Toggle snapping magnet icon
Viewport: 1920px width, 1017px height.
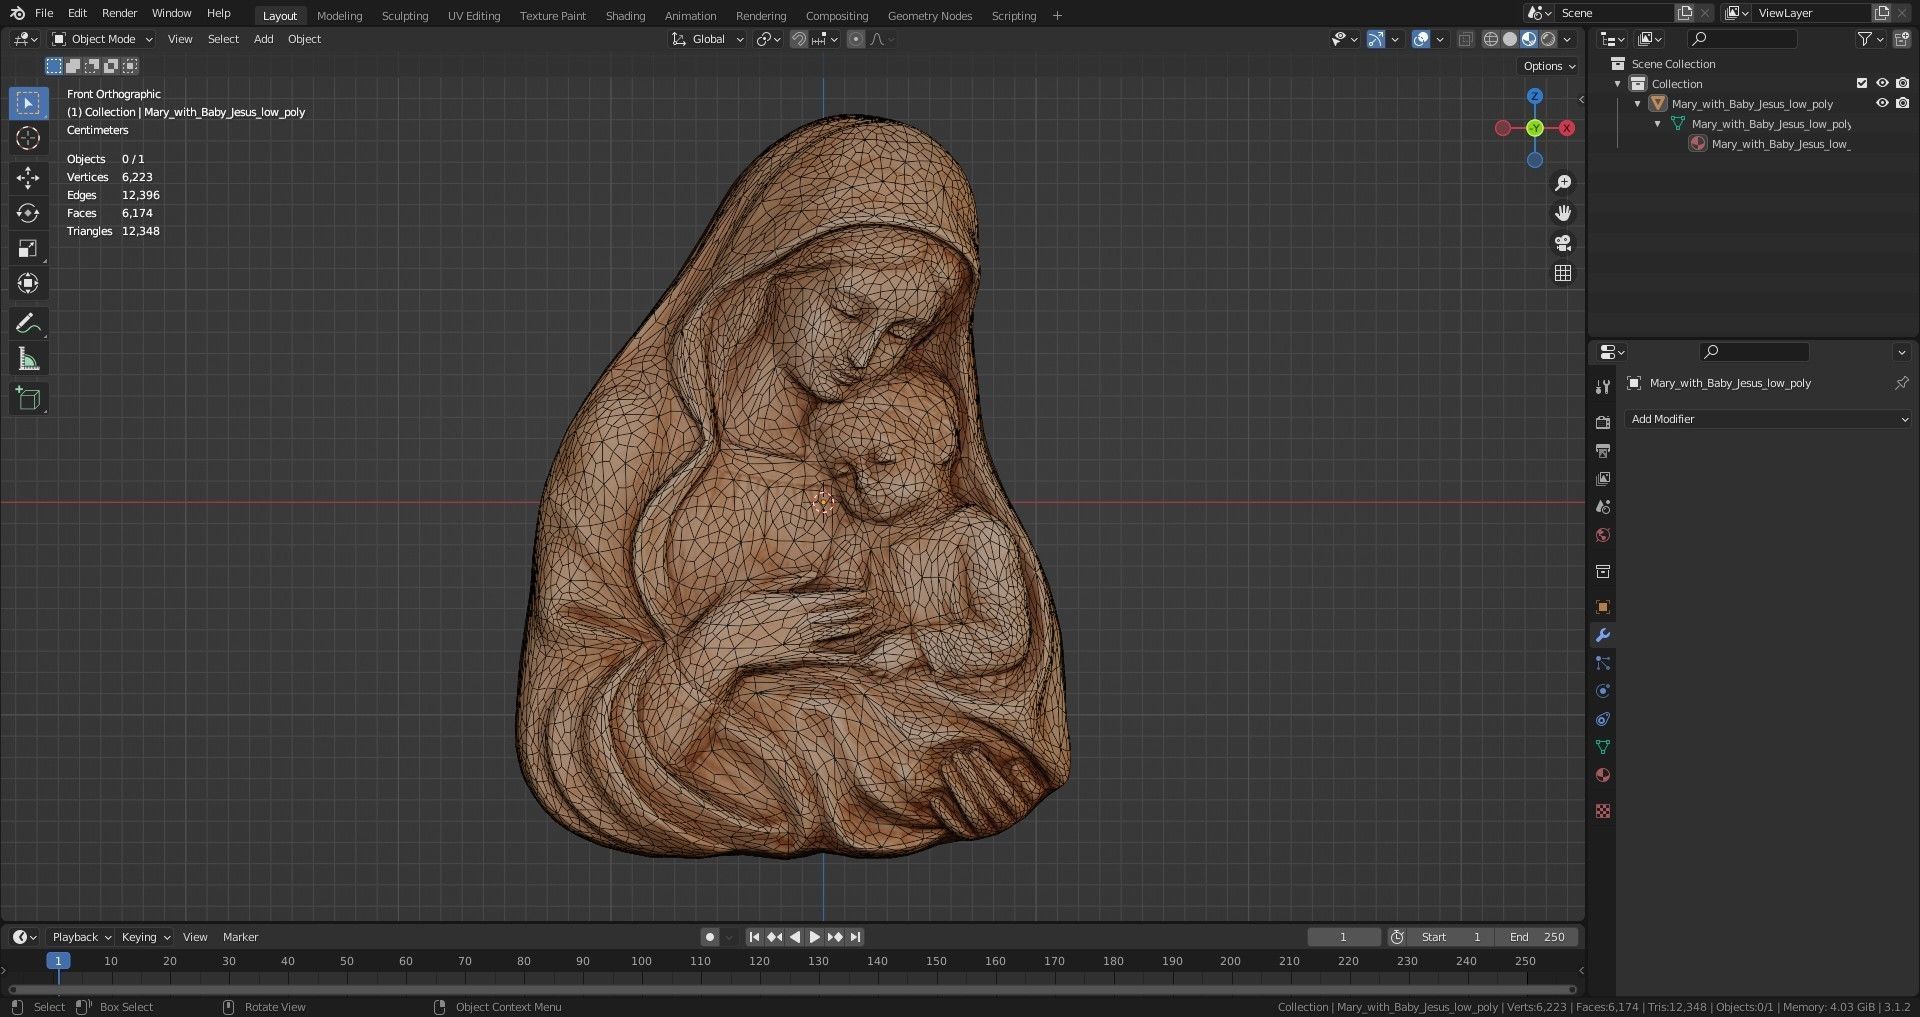(799, 39)
